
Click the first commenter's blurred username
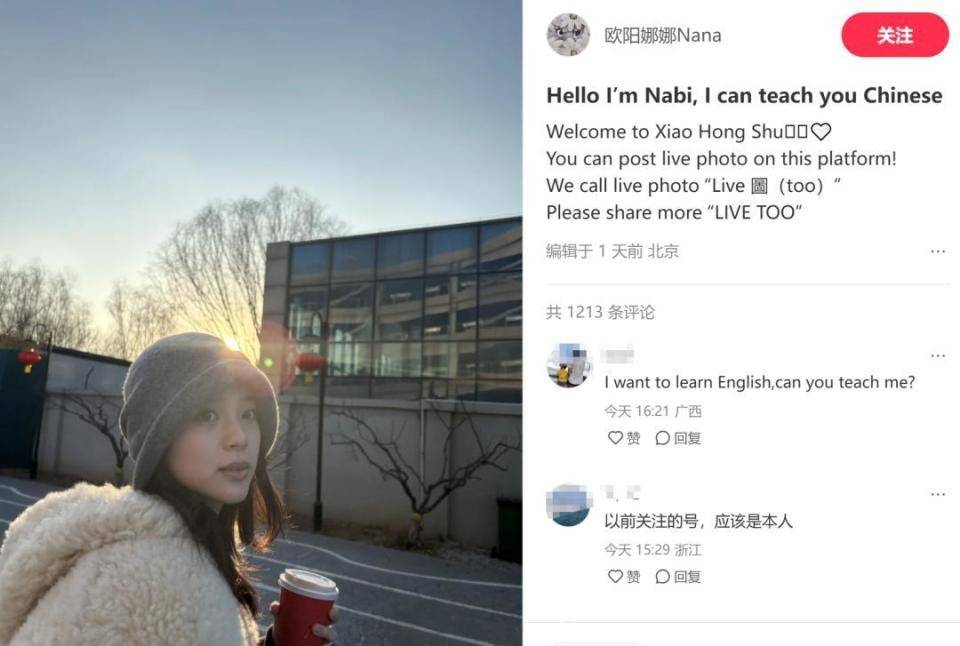coord(617,355)
